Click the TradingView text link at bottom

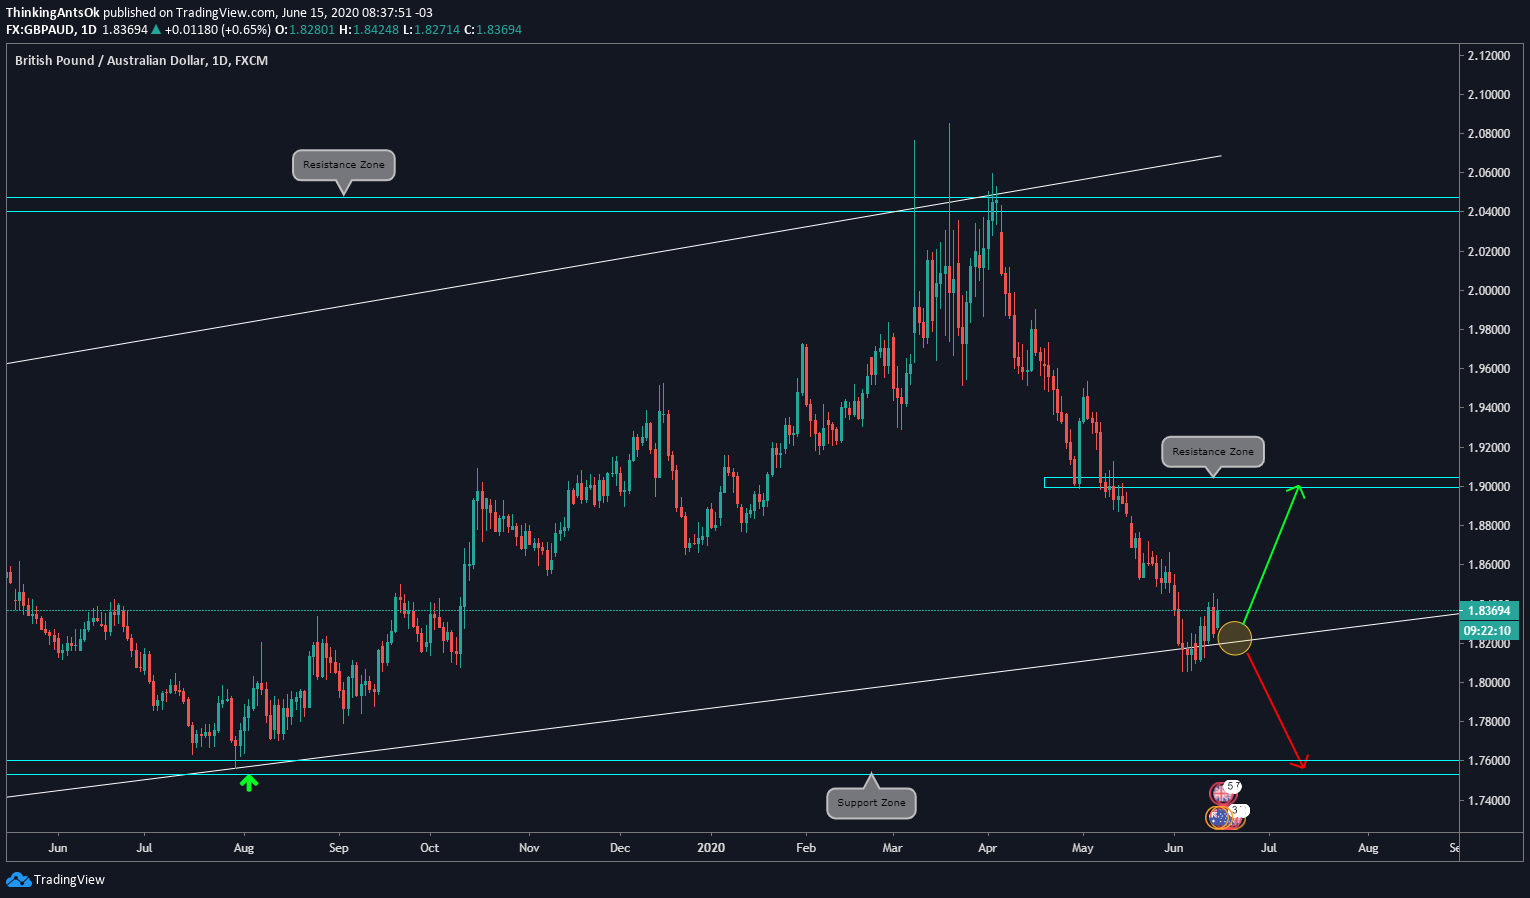(x=69, y=880)
